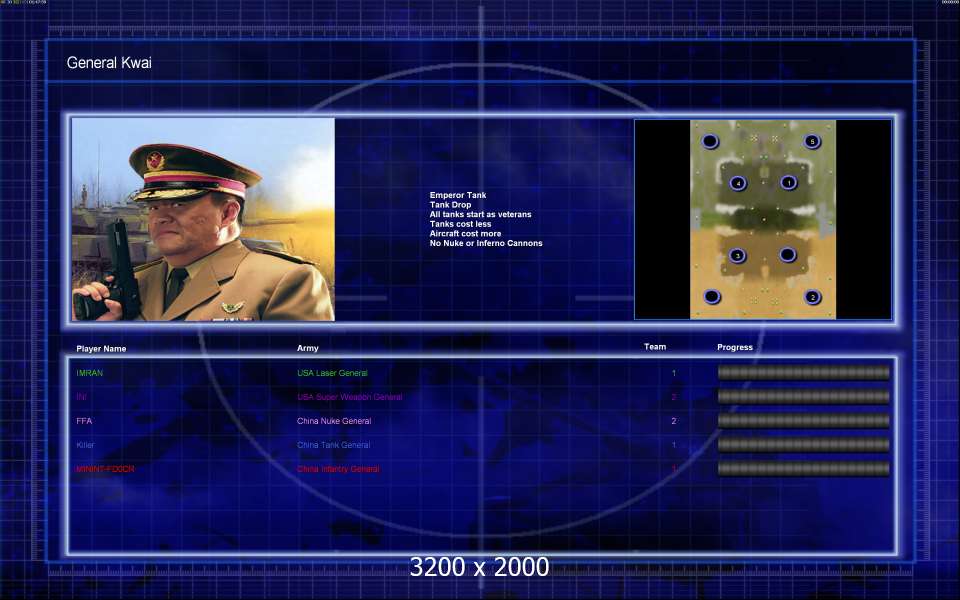Select the red player name in the China Infantry General row
960x600 pixels.
[105, 469]
